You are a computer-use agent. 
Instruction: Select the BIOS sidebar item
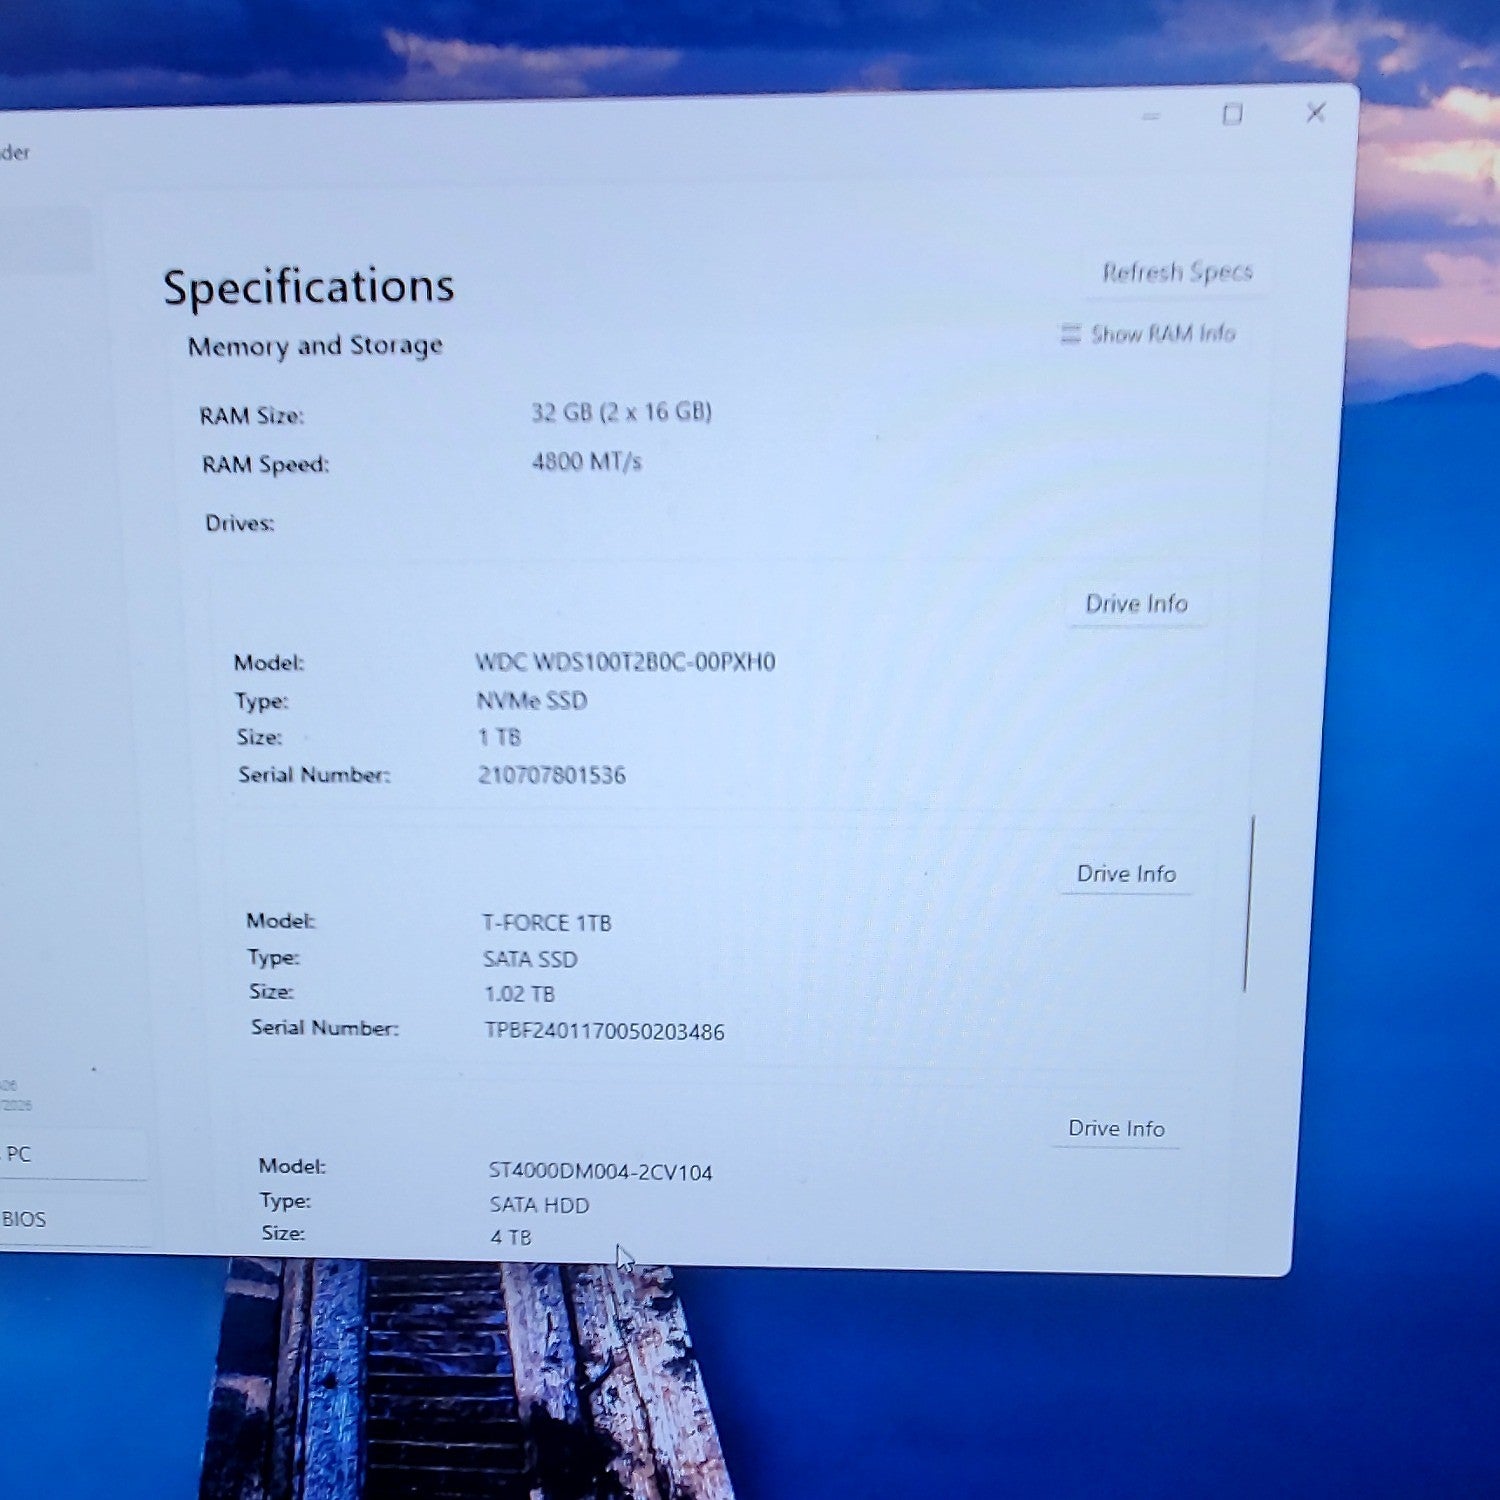pyautogui.click(x=73, y=1219)
